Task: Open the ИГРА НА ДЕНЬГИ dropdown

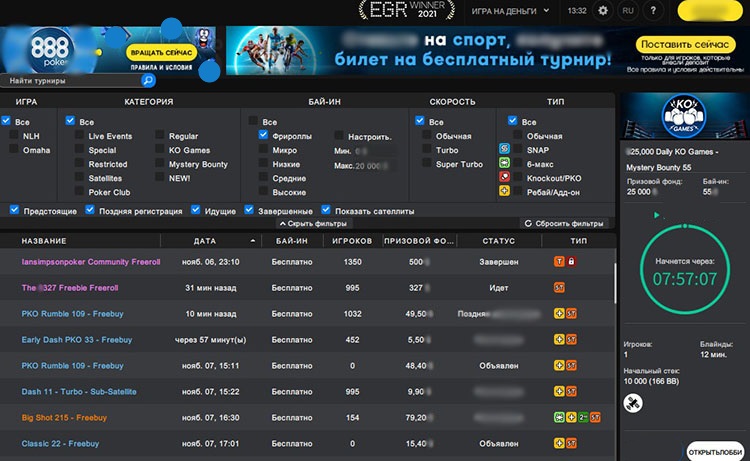Action: coord(510,11)
